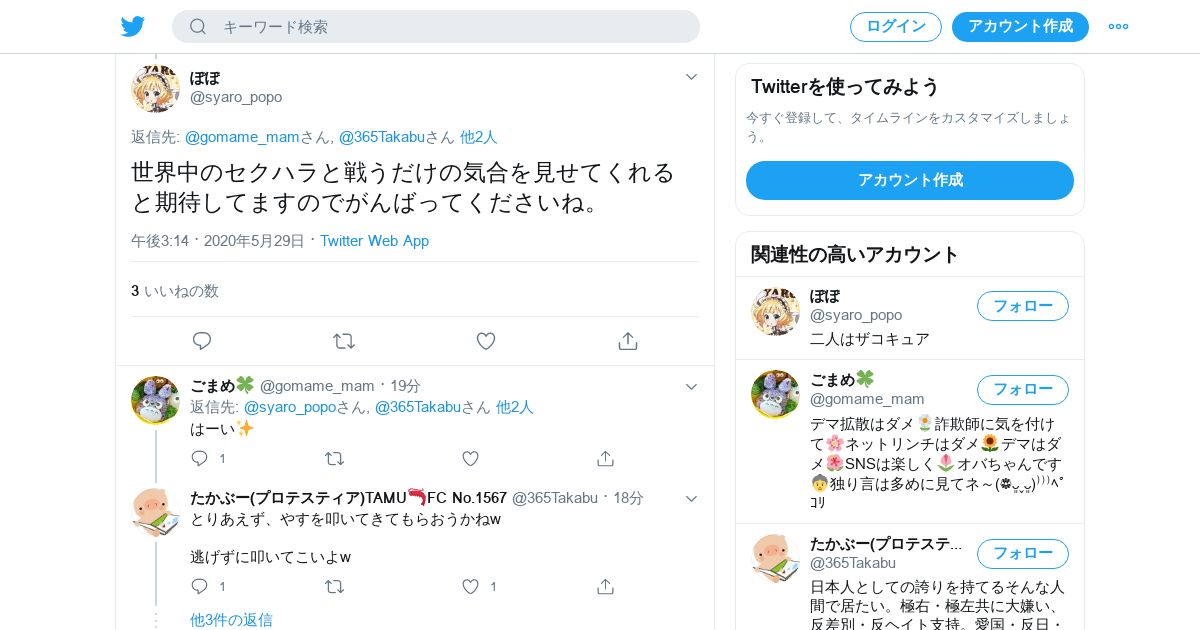Screen dimensions: 1200x630
Task: Expand chevron menu on ぽぽ's main tweet
Action: [691, 77]
